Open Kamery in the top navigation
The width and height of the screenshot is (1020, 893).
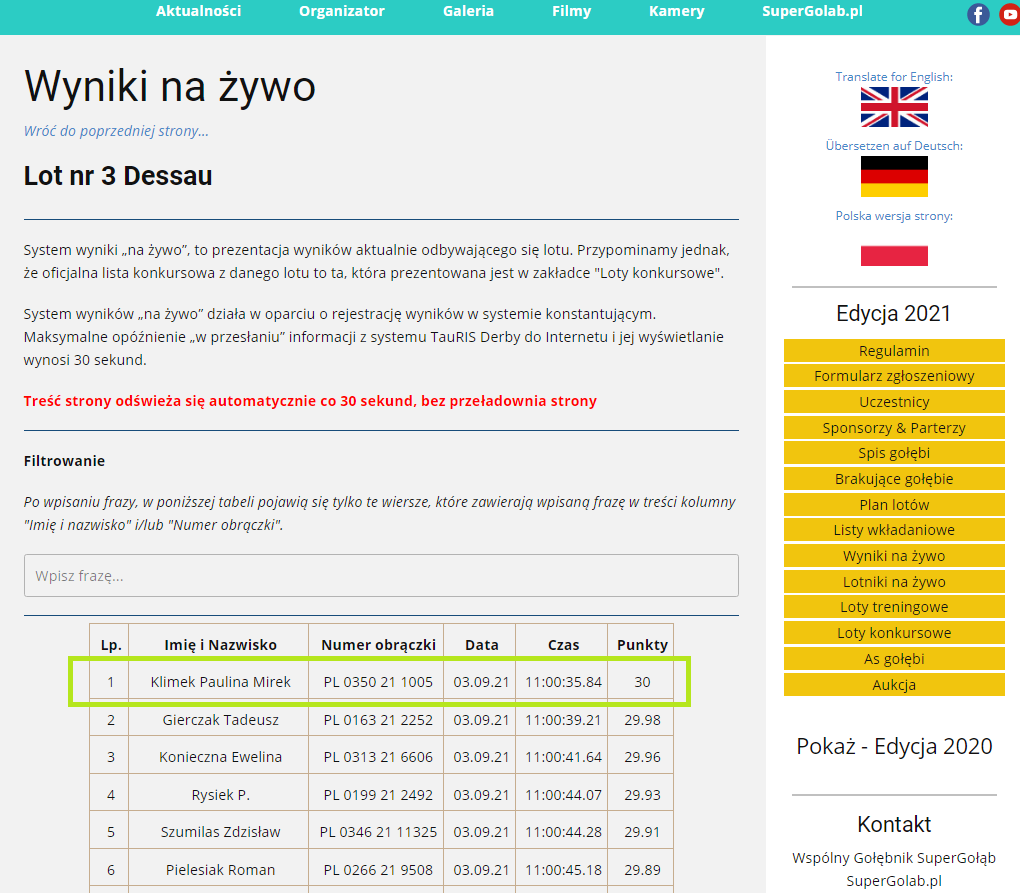click(676, 12)
